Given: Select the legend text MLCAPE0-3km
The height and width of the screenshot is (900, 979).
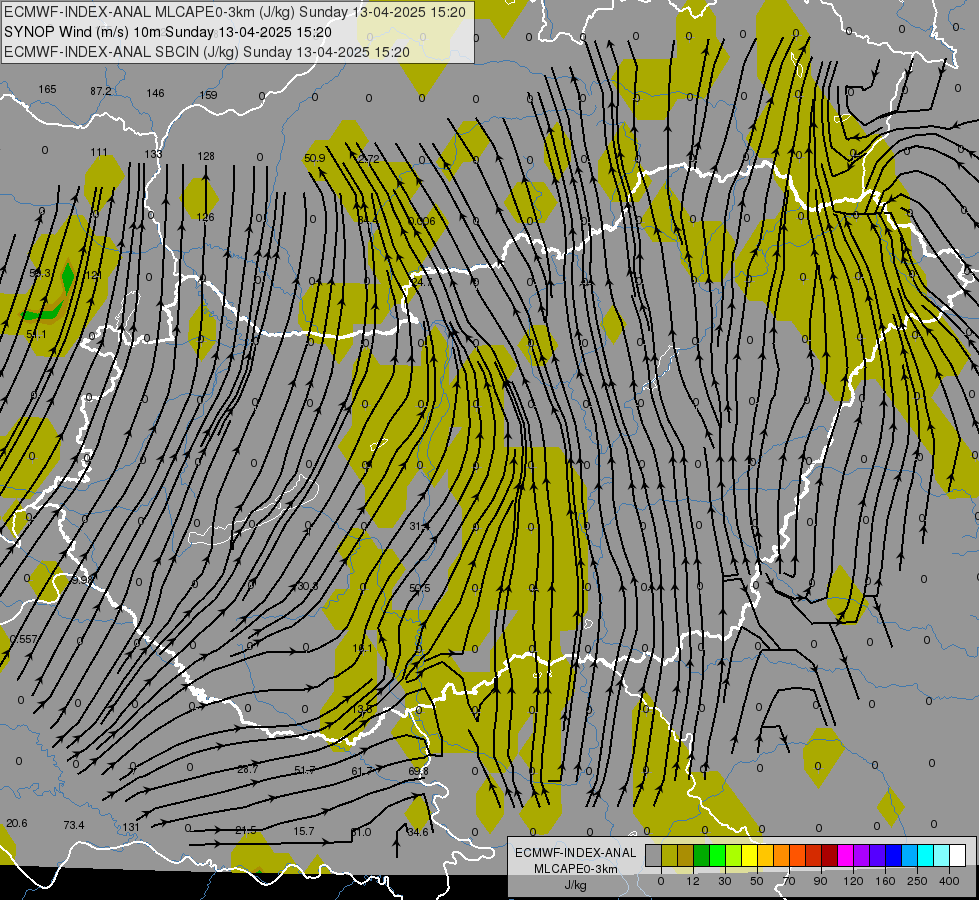Looking at the screenshot, I should tap(576, 869).
